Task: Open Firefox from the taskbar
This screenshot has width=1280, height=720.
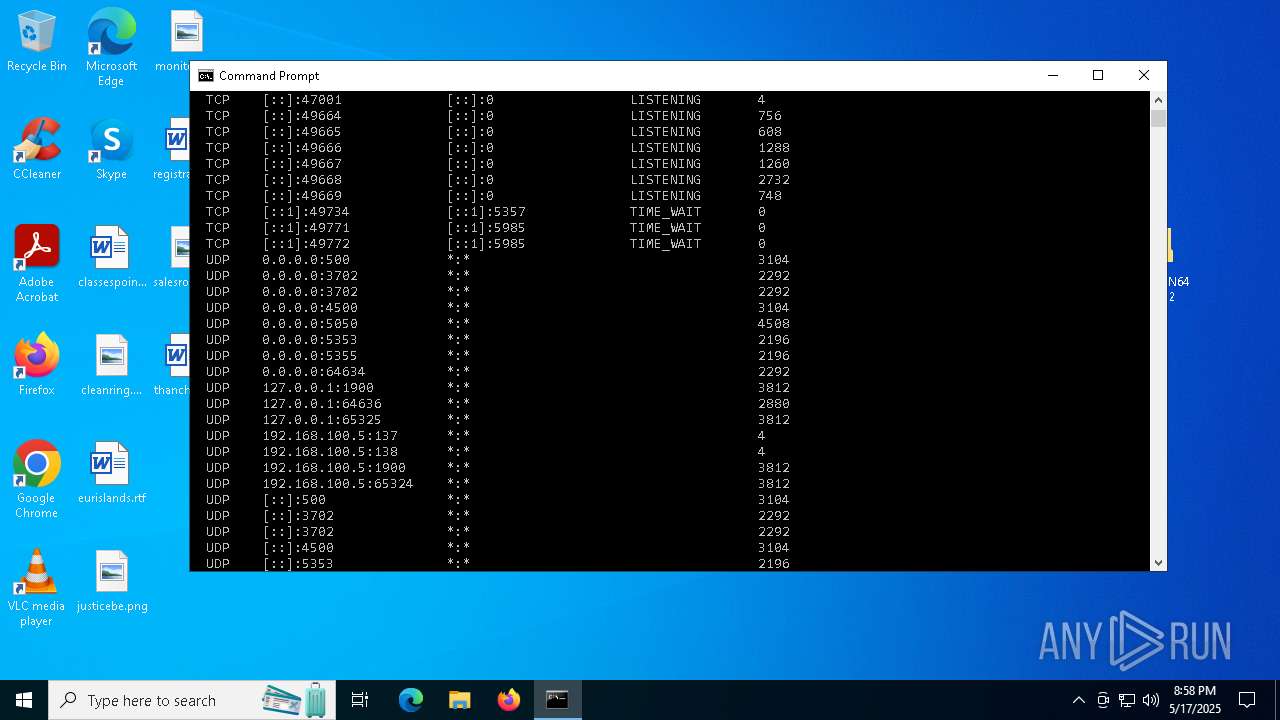Action: [x=508, y=700]
